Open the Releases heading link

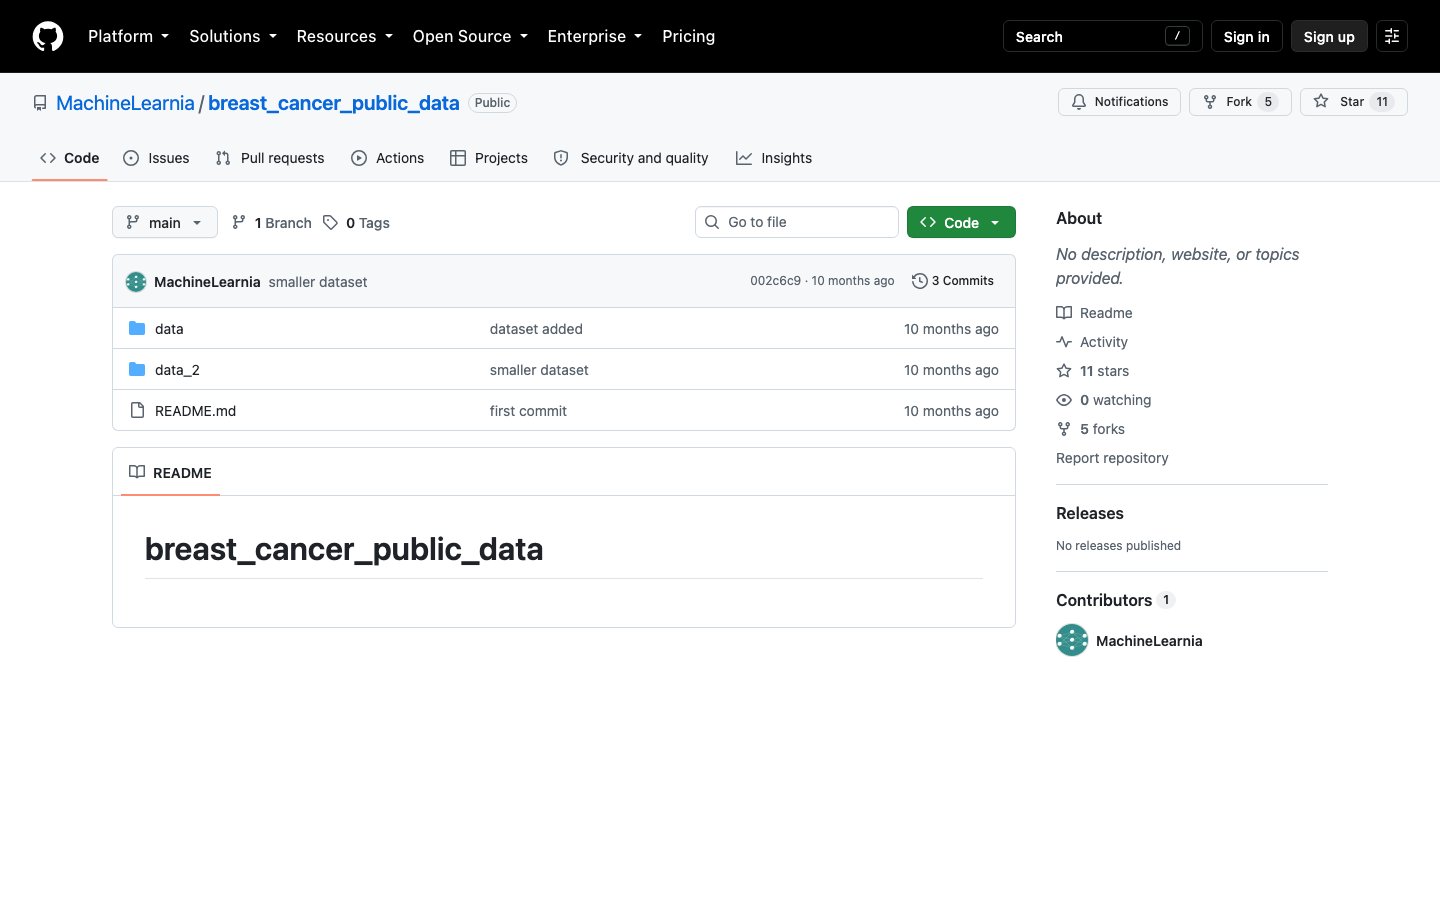[x=1090, y=513]
